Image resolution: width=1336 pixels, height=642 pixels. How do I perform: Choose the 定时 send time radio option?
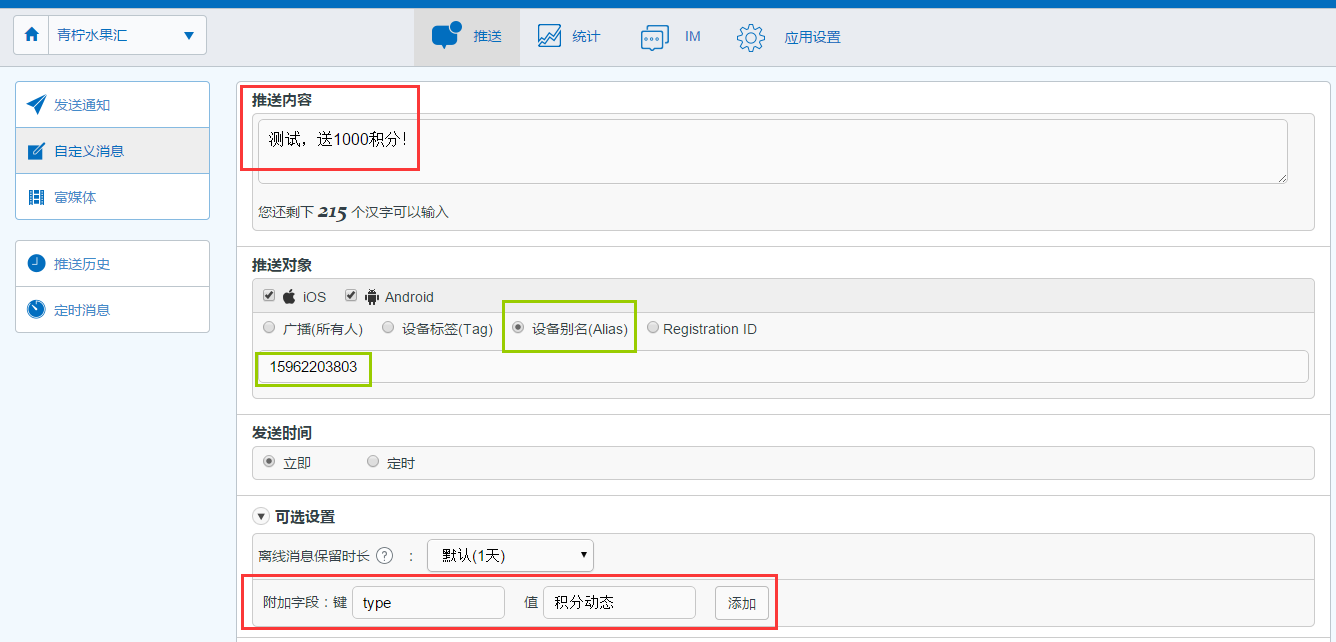click(x=373, y=462)
